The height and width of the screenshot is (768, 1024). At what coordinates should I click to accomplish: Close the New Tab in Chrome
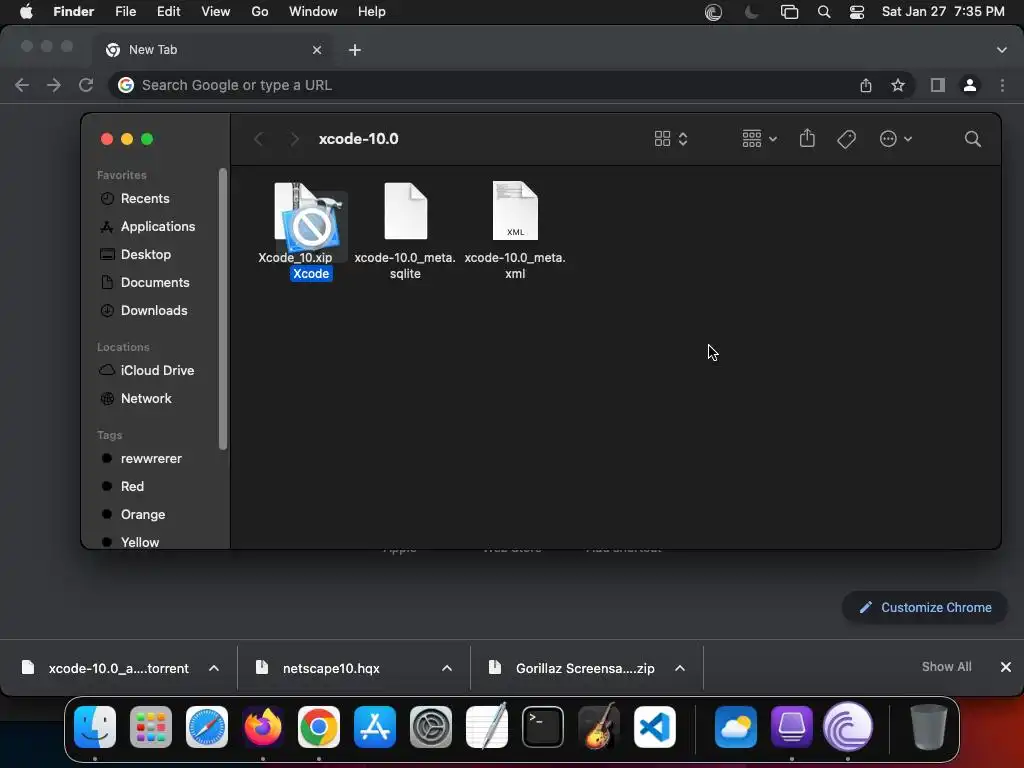[317, 50]
